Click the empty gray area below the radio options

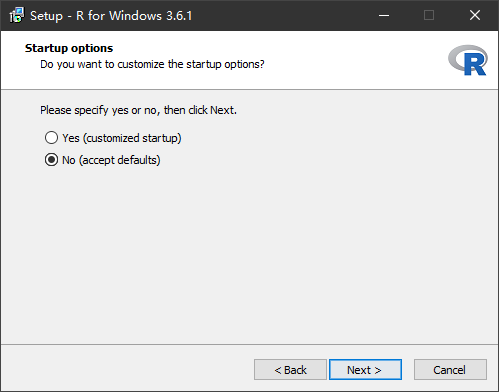pos(249,253)
